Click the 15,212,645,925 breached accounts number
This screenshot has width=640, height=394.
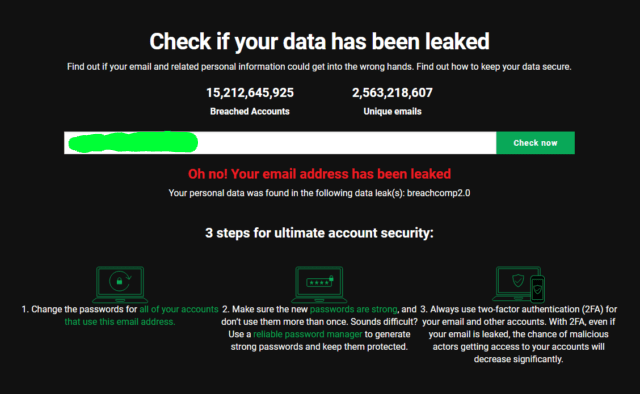(250, 93)
